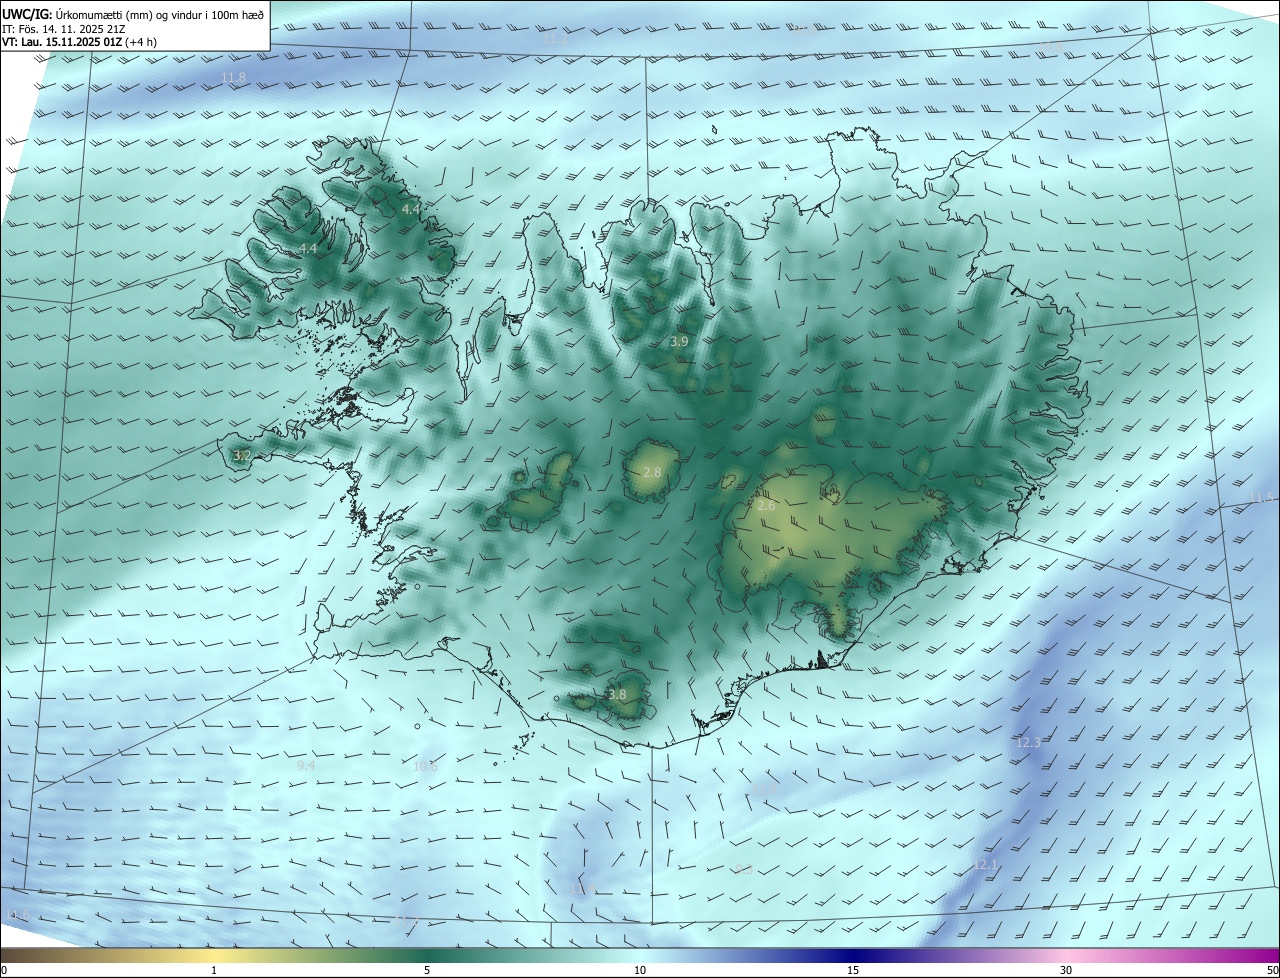Viewport: 1280px width, 978px height.
Task: Click the 9.4 value label over the sea
Action: tap(306, 766)
